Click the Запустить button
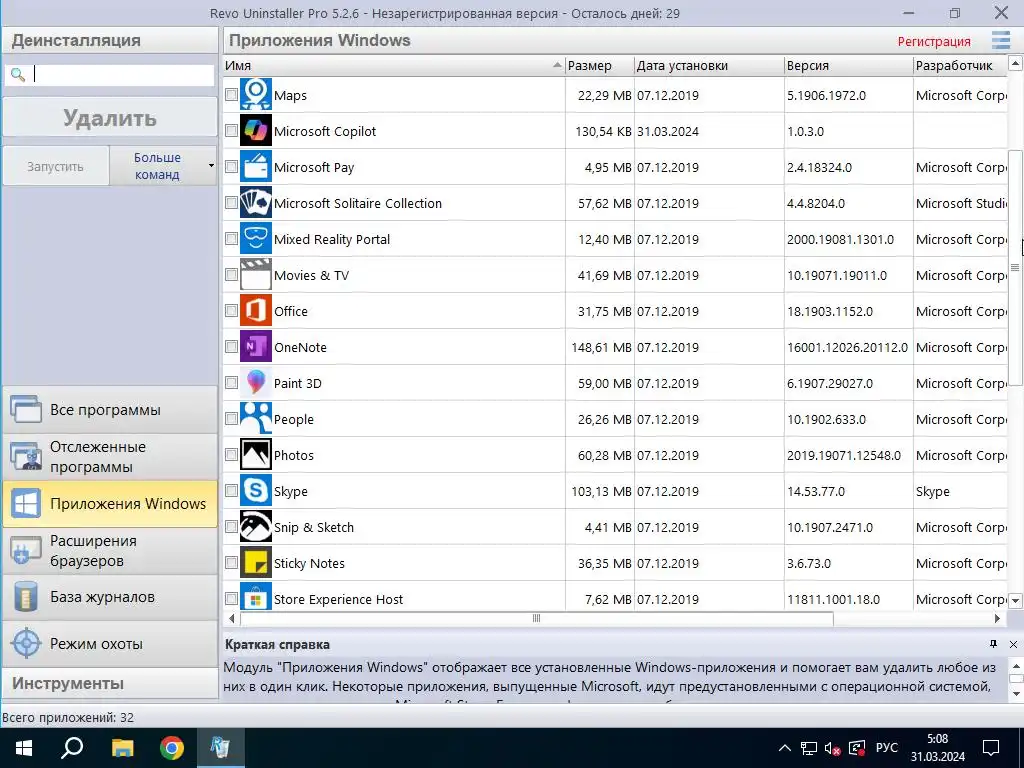1024x768 pixels. (56, 166)
